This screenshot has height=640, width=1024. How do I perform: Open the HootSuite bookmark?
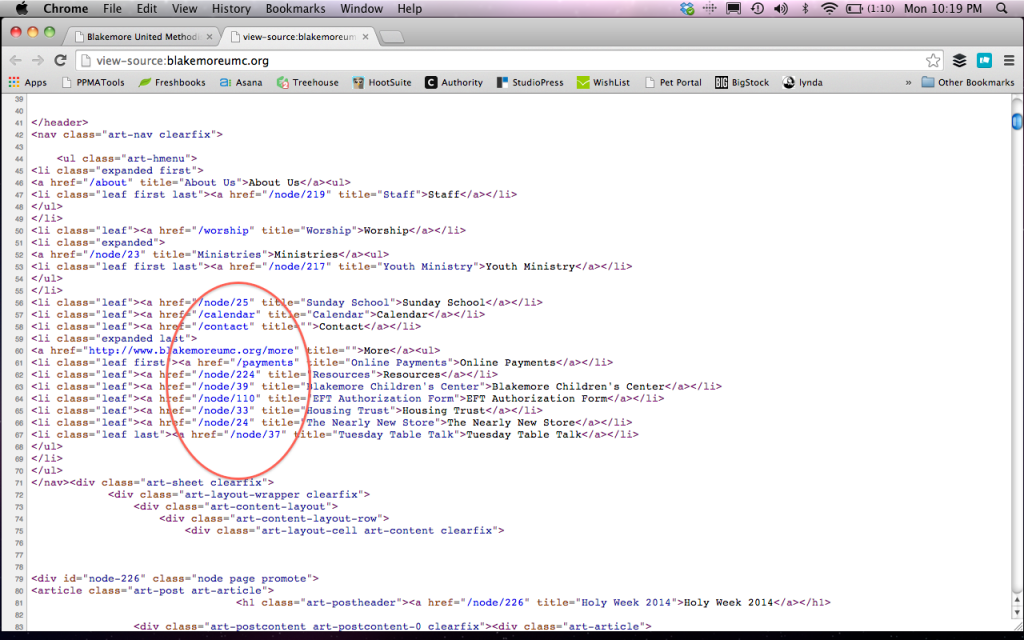(x=382, y=82)
